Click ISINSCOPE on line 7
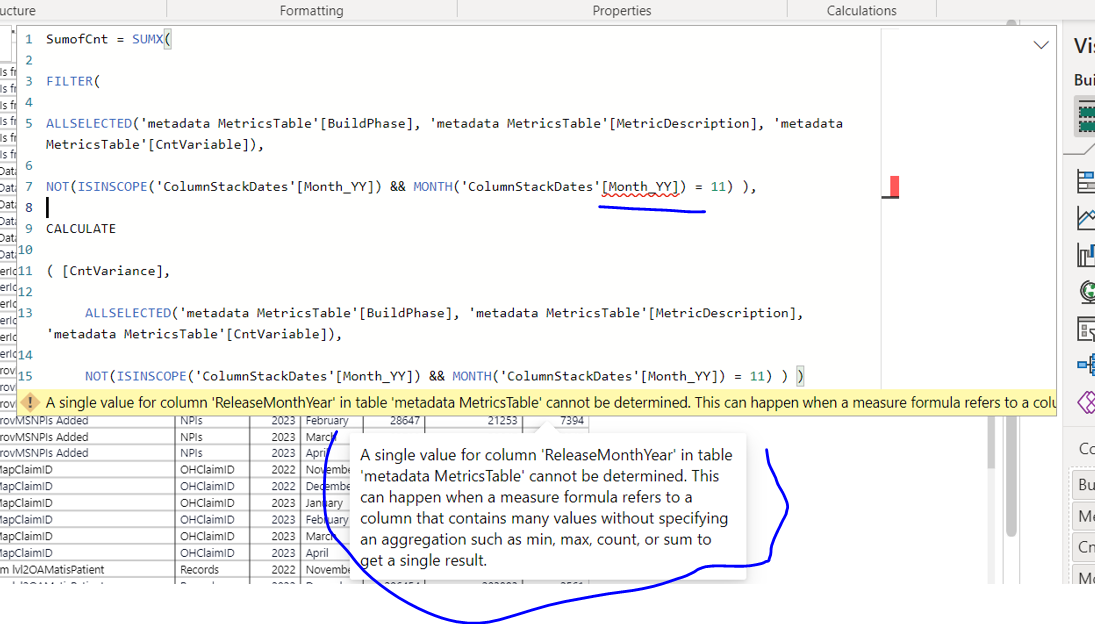The width and height of the screenshot is (1095, 624). pos(112,186)
